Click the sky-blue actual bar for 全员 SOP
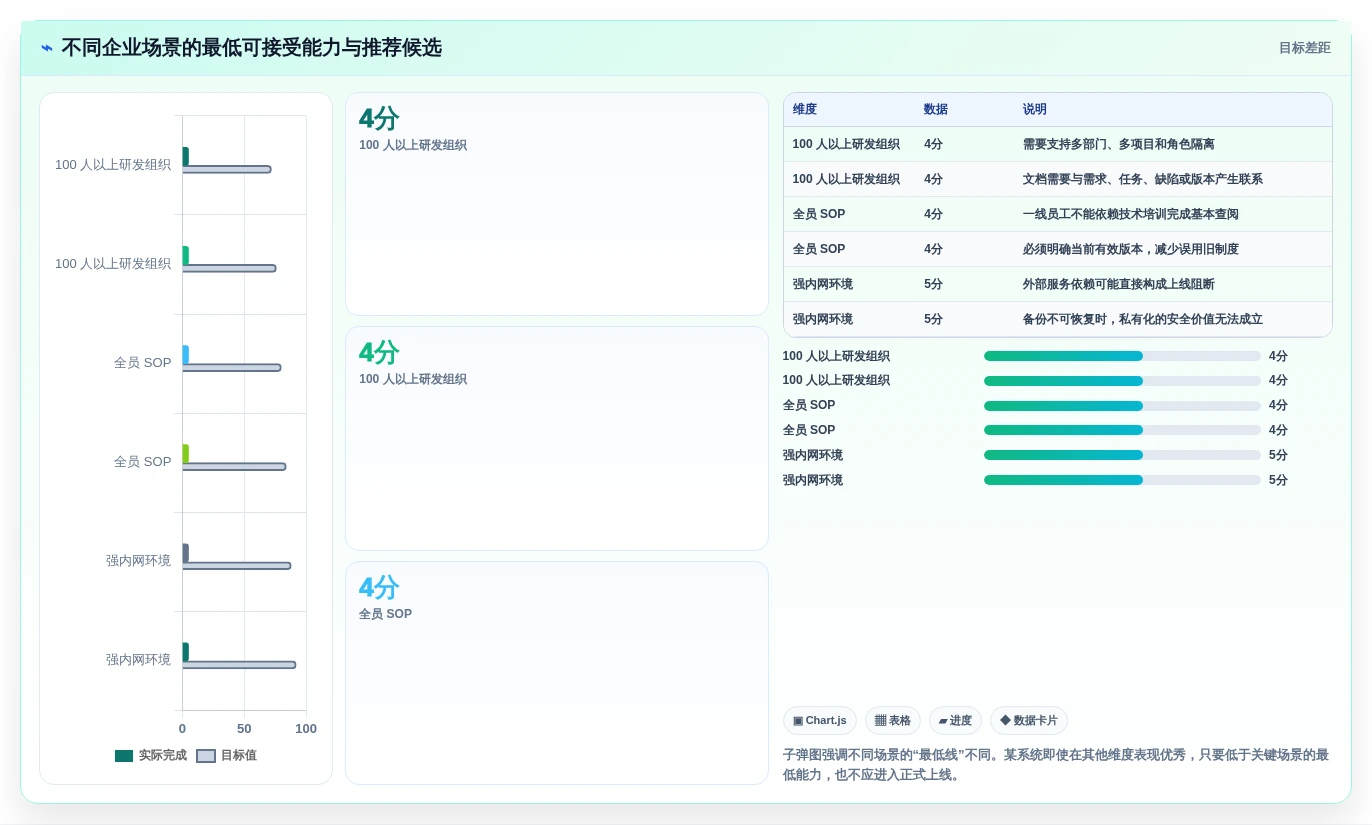This screenshot has height=825, width=1372. point(185,354)
